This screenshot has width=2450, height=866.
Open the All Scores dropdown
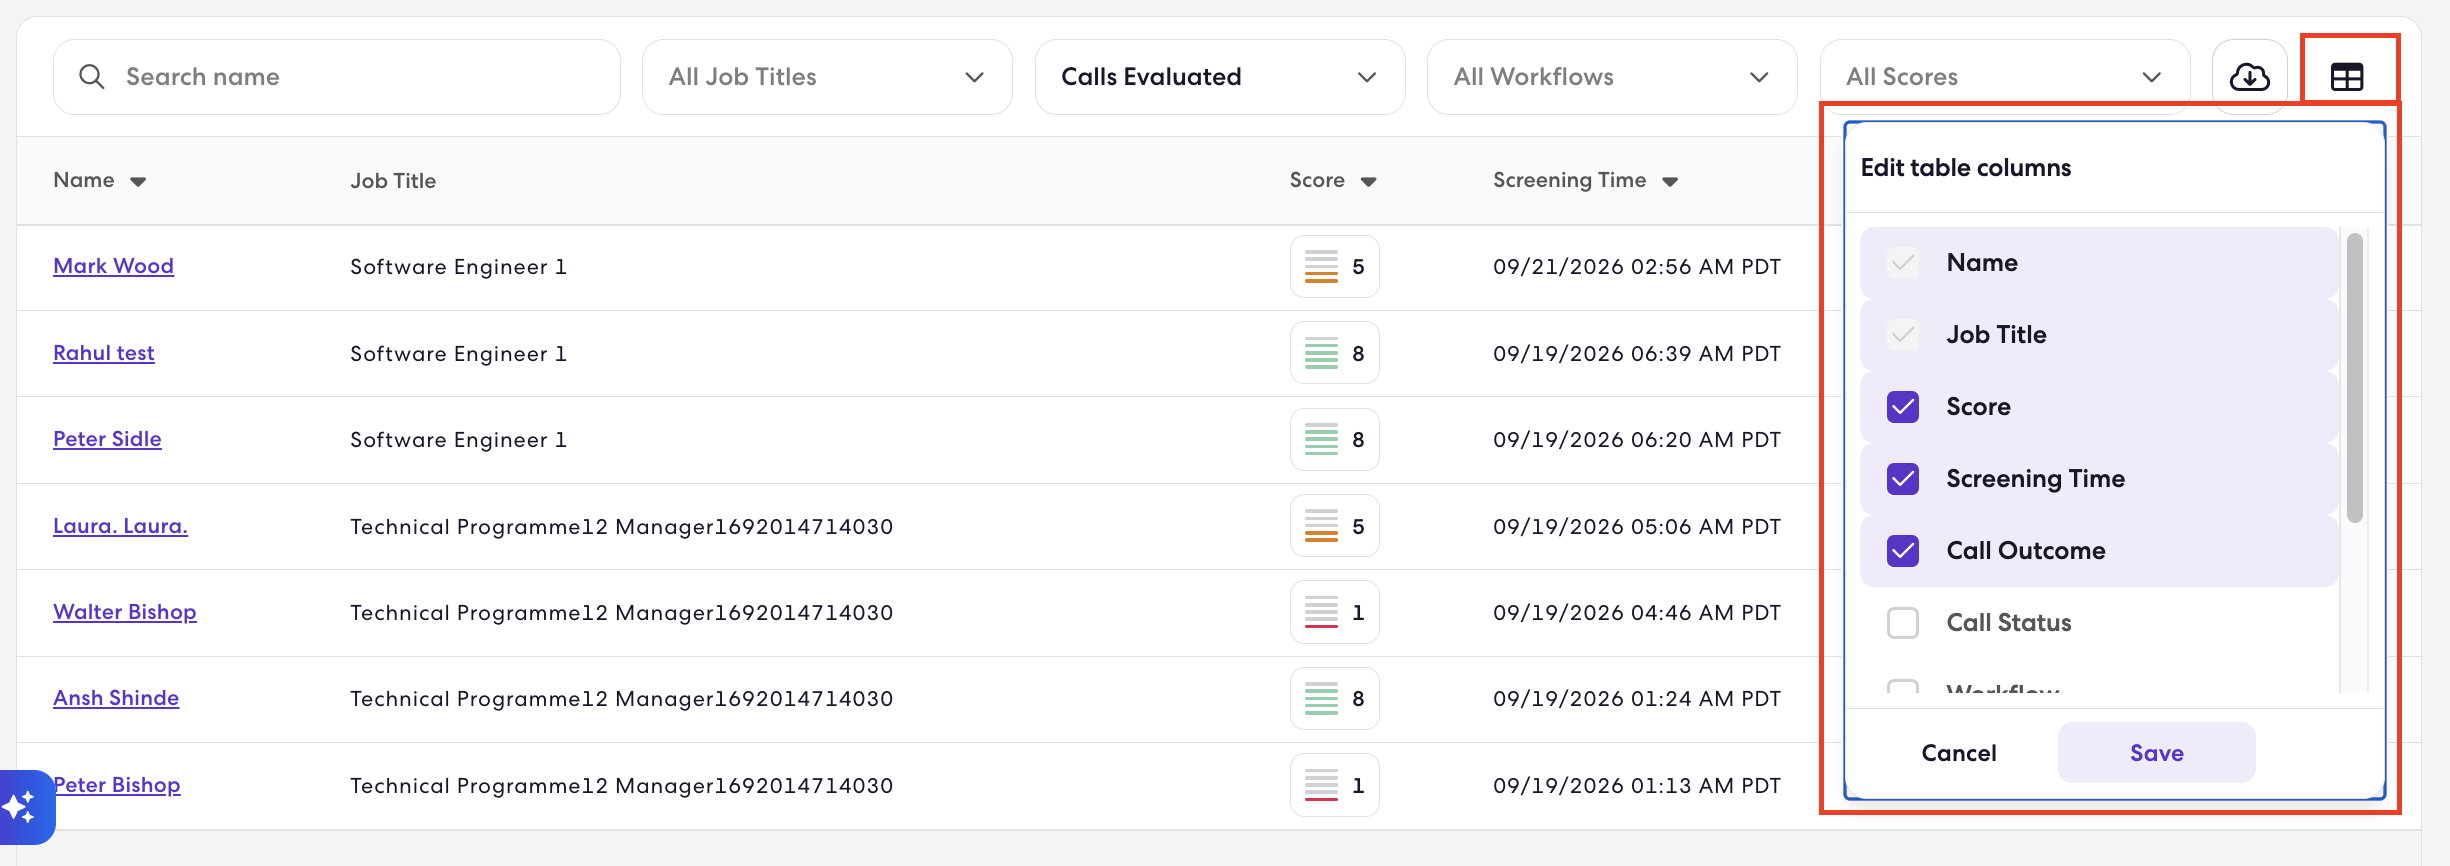[2005, 77]
